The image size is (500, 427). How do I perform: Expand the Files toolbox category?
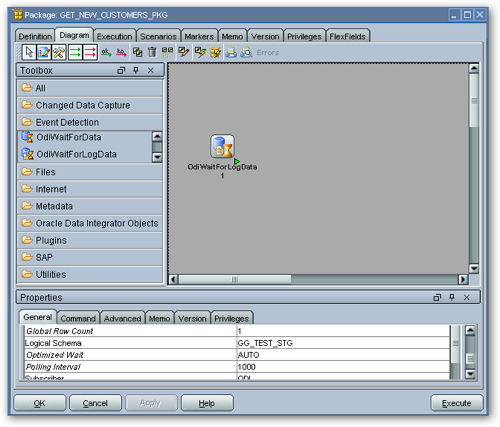[x=90, y=172]
